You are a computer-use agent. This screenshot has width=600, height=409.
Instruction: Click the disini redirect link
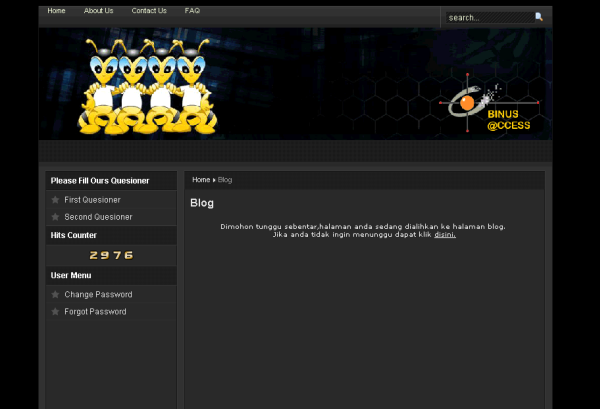445,235
